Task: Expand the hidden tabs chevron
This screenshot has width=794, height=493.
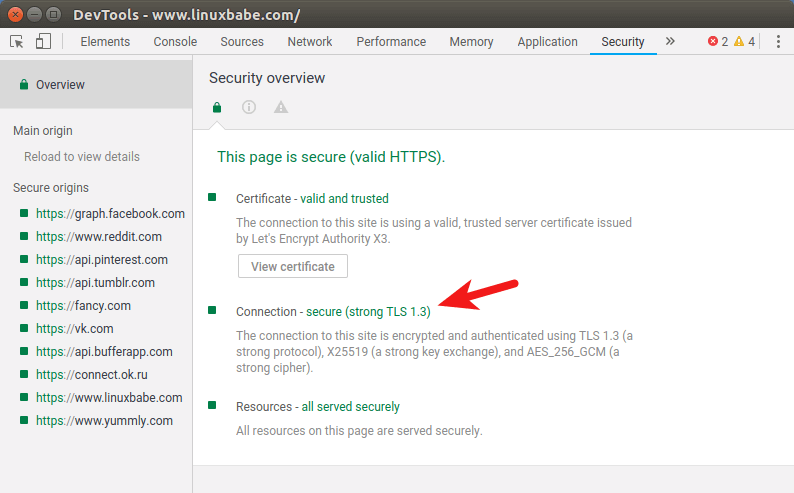Action: tap(670, 42)
